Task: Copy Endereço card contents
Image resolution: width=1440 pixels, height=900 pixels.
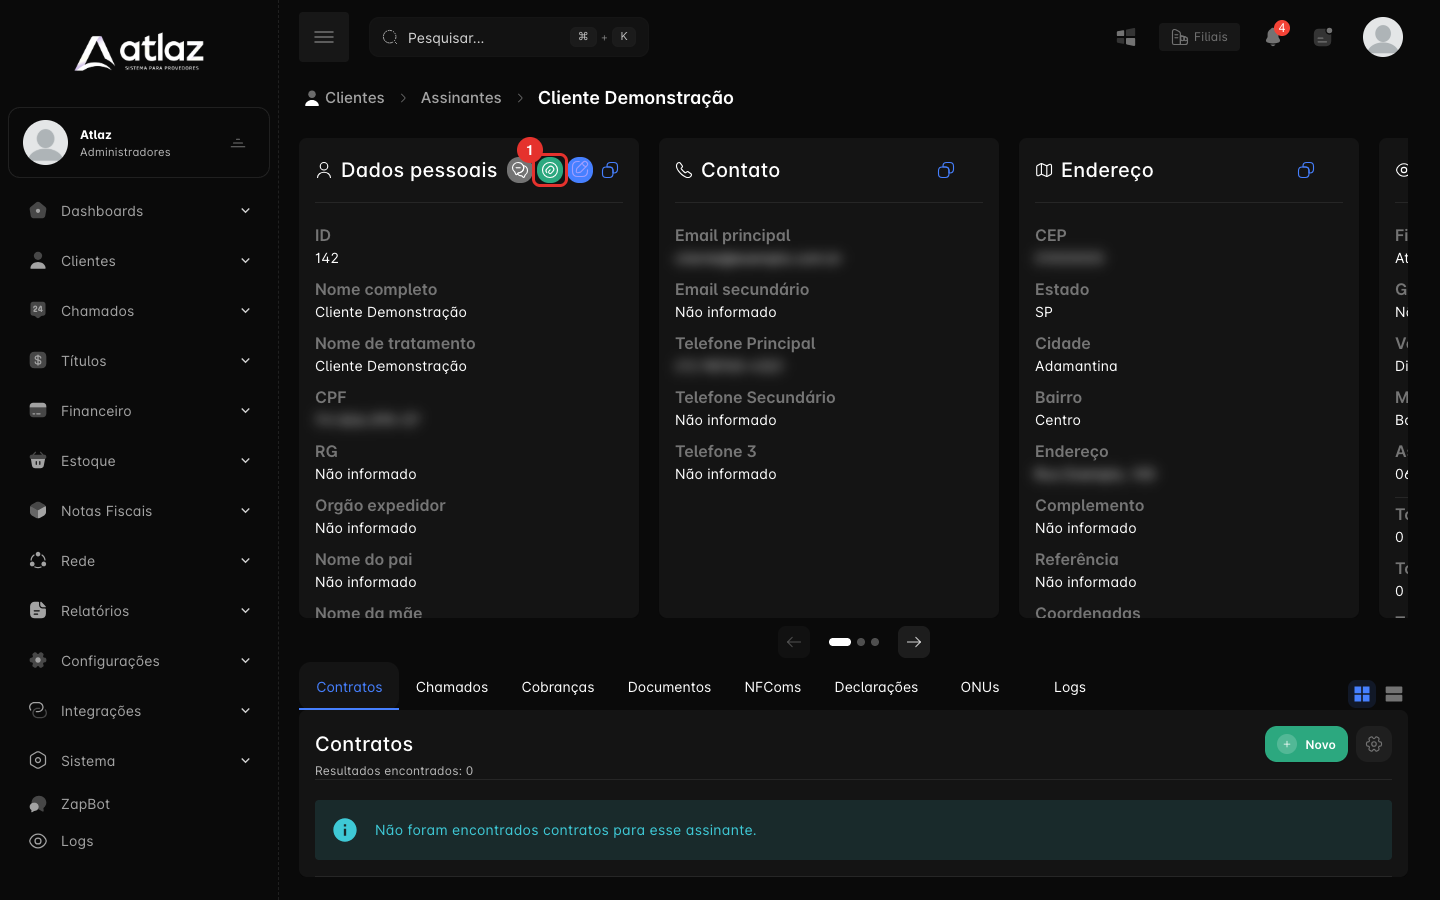Action: 1306,170
